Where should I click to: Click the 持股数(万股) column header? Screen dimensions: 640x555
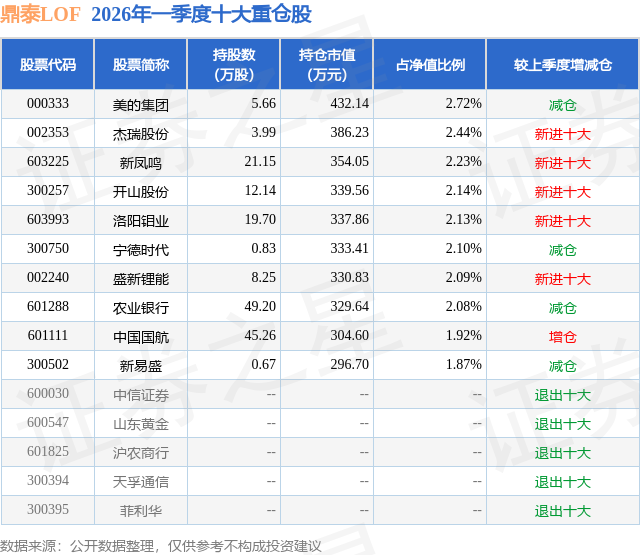(x=234, y=64)
